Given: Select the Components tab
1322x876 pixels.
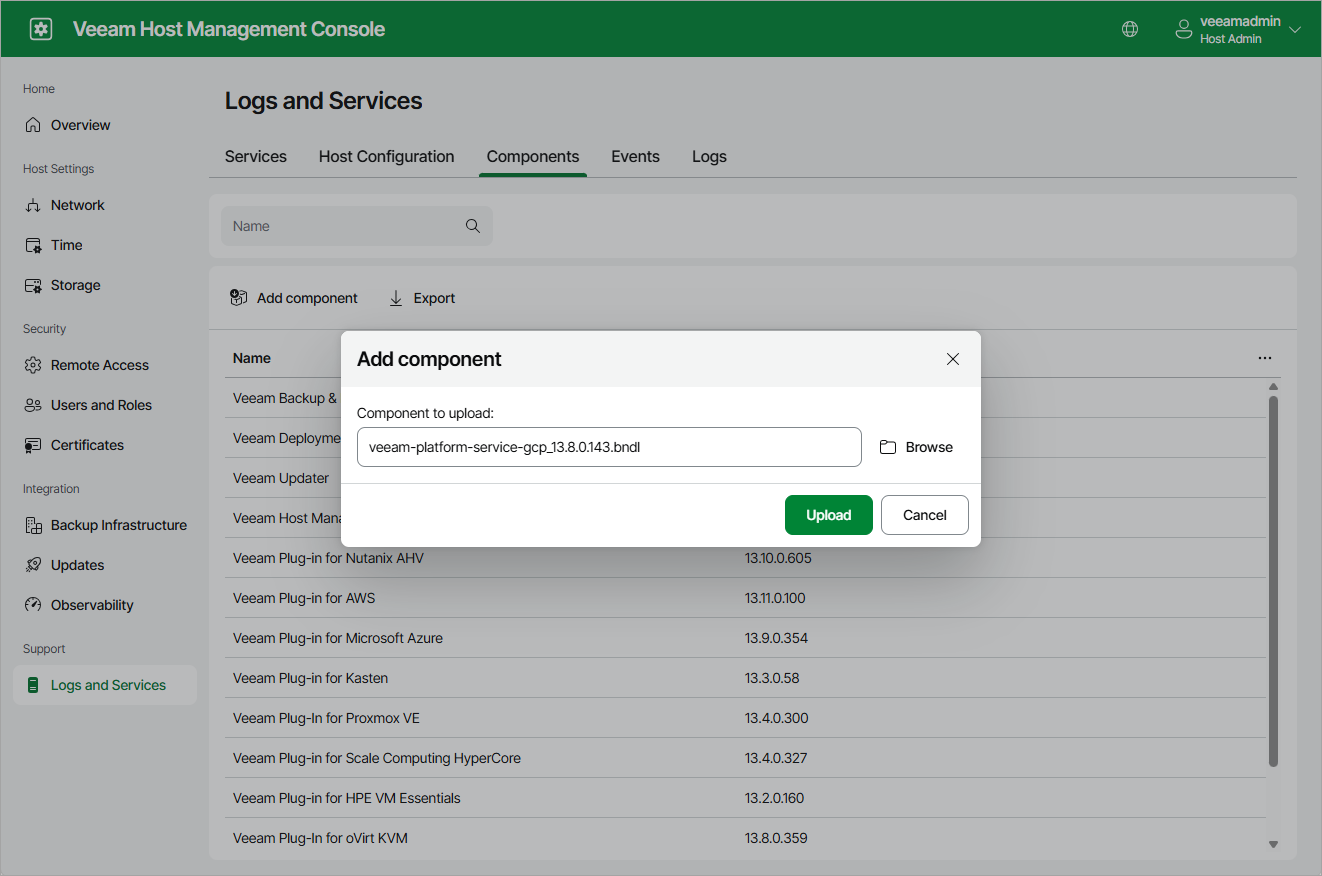Looking at the screenshot, I should (x=533, y=157).
